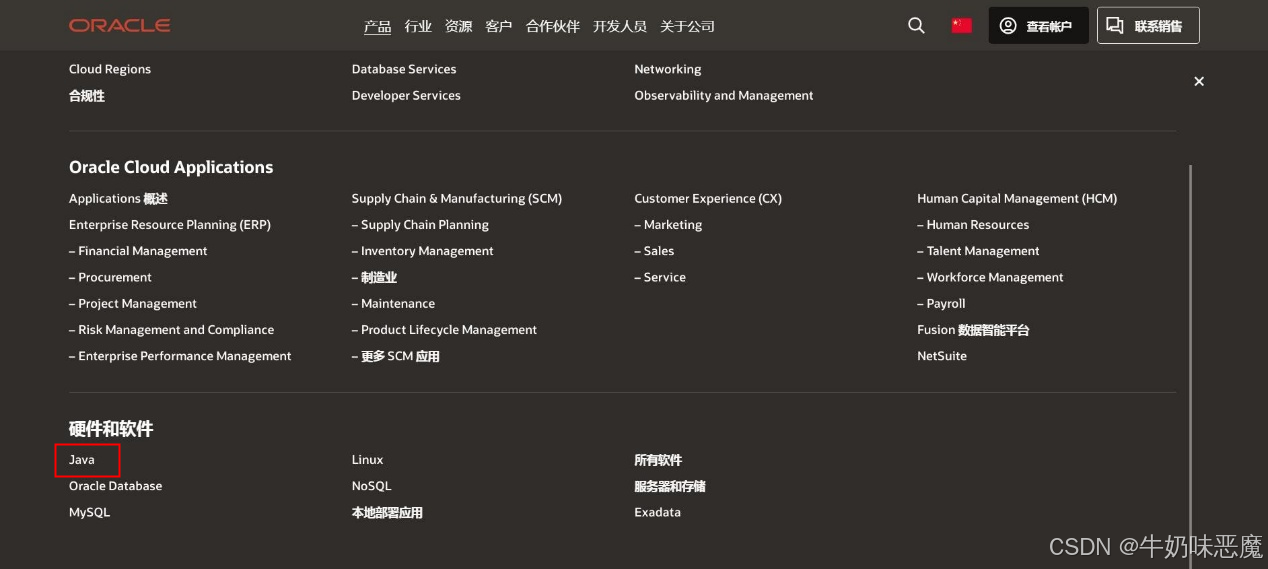Open Enterprise Performance Management link
This screenshot has height=569, width=1268.
(180, 356)
